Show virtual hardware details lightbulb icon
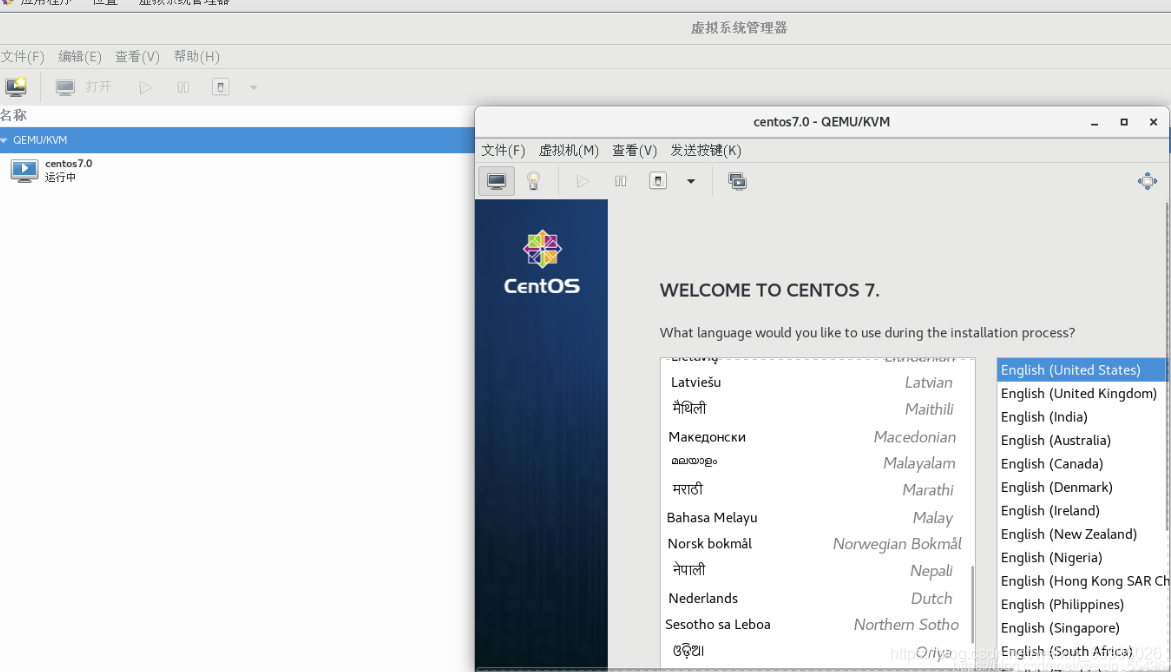1171x672 pixels. click(533, 181)
